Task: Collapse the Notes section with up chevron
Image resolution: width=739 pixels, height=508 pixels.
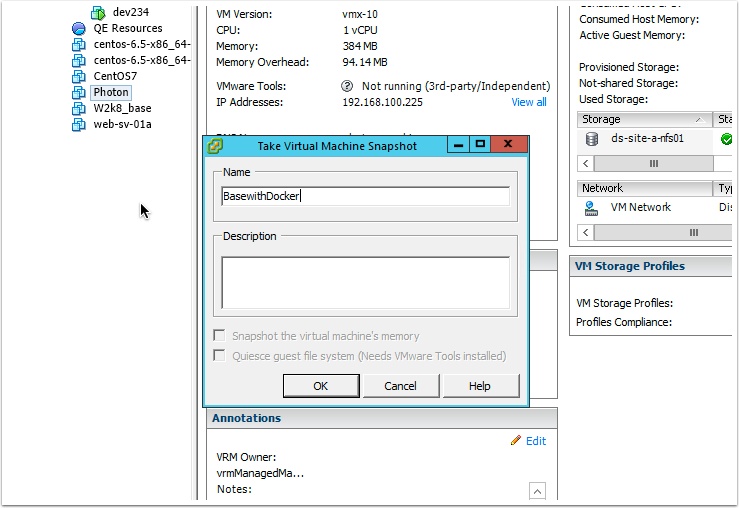Action: tap(538, 491)
